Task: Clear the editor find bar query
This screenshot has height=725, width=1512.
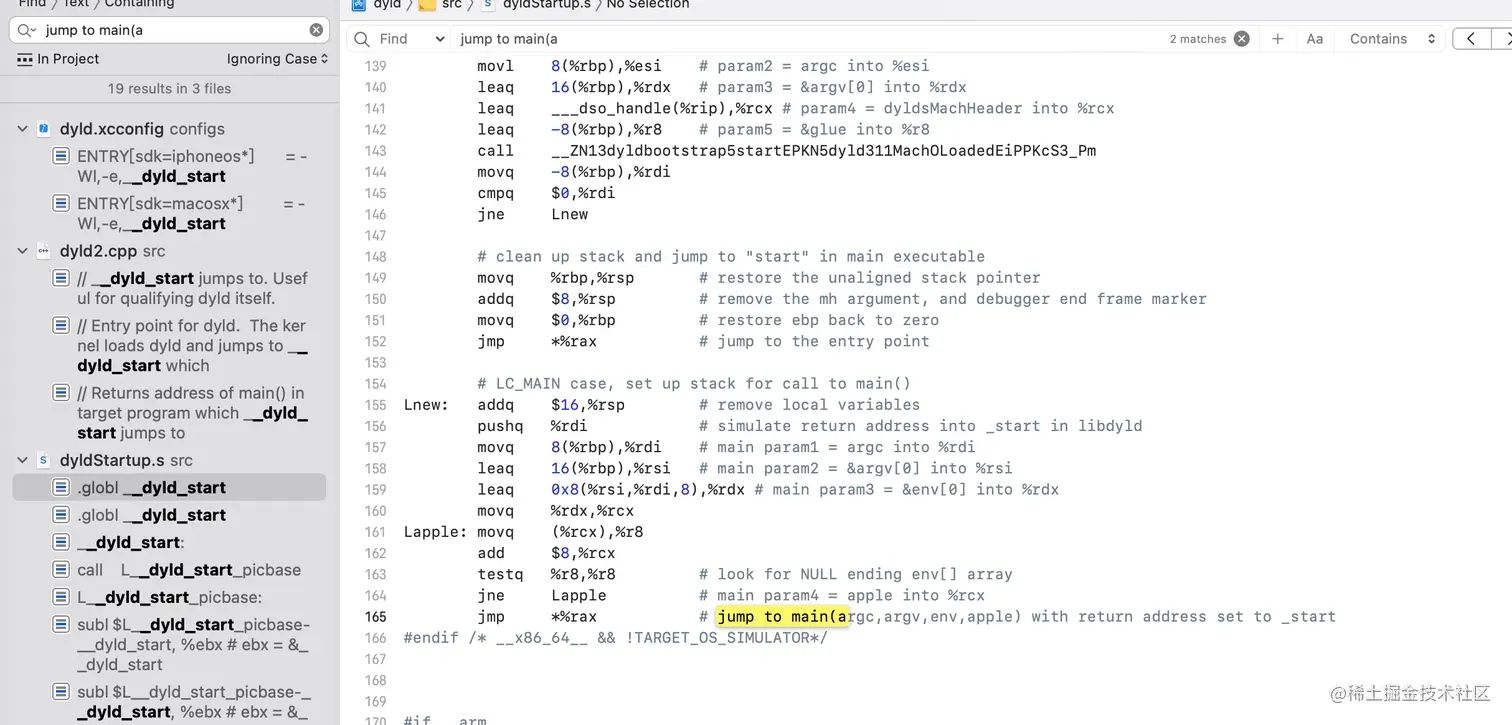Action: (x=1241, y=39)
